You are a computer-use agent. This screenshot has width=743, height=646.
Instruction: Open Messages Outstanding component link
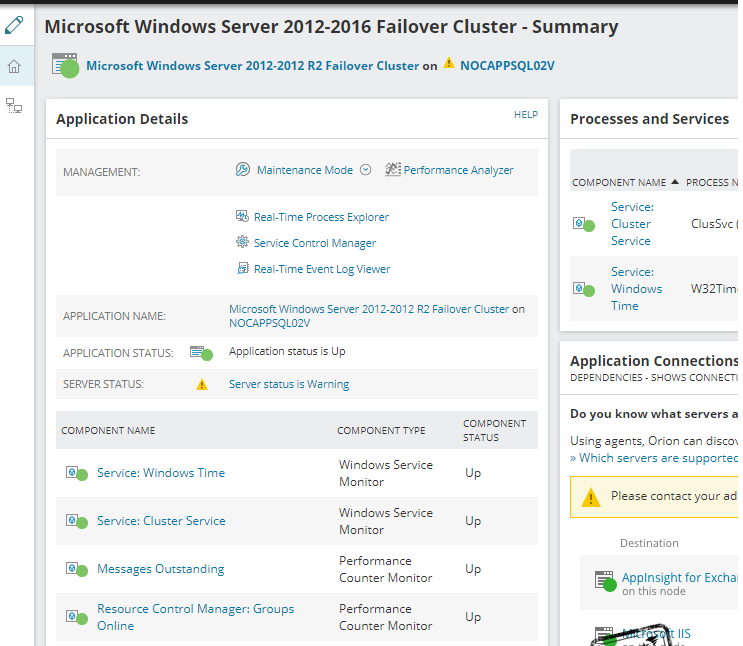point(161,569)
